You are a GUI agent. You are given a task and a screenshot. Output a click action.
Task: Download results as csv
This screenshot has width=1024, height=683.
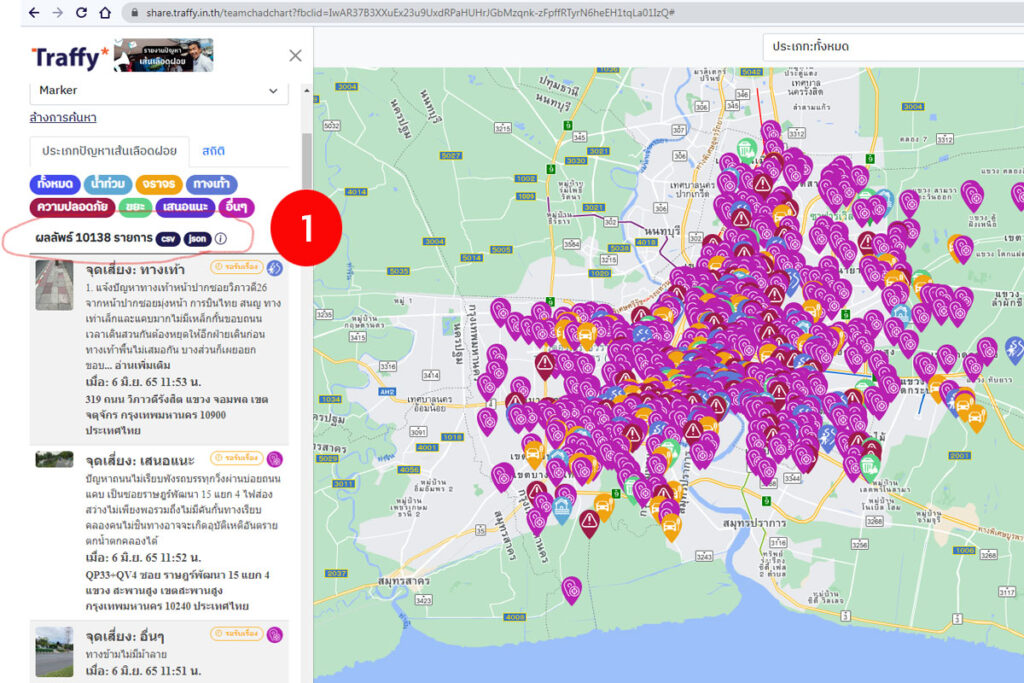(x=168, y=238)
